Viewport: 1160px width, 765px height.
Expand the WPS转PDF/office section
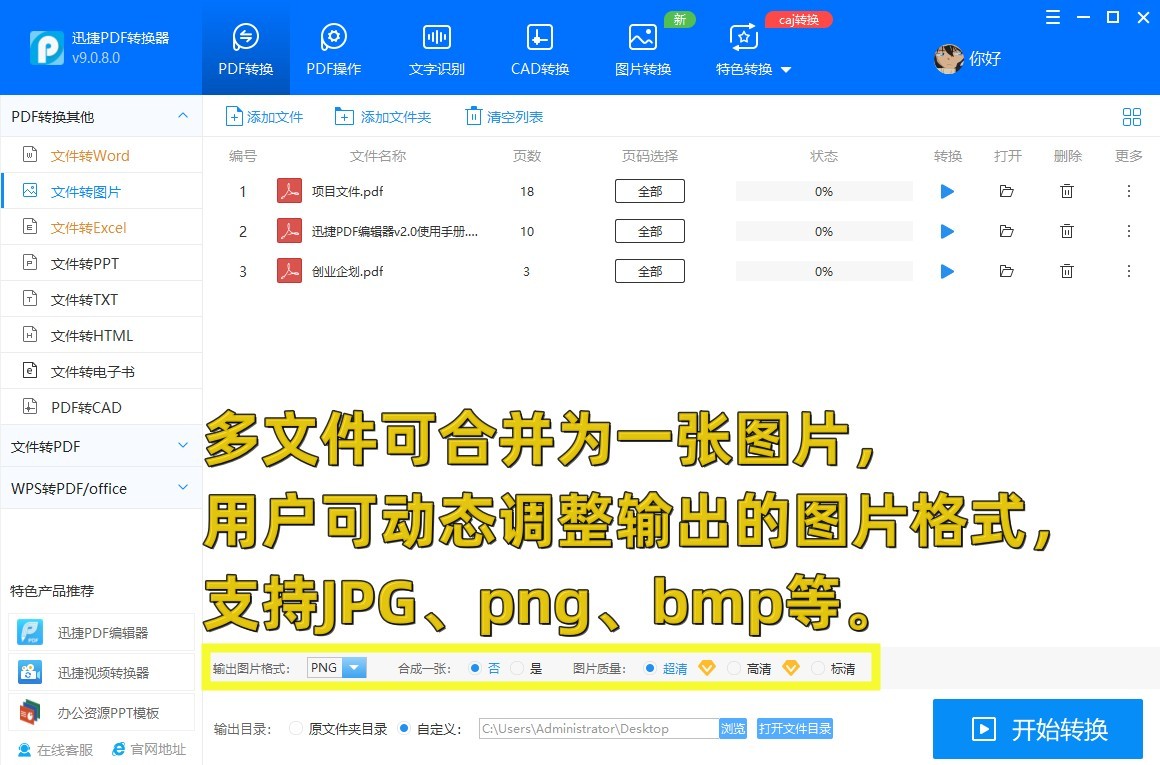(x=183, y=488)
